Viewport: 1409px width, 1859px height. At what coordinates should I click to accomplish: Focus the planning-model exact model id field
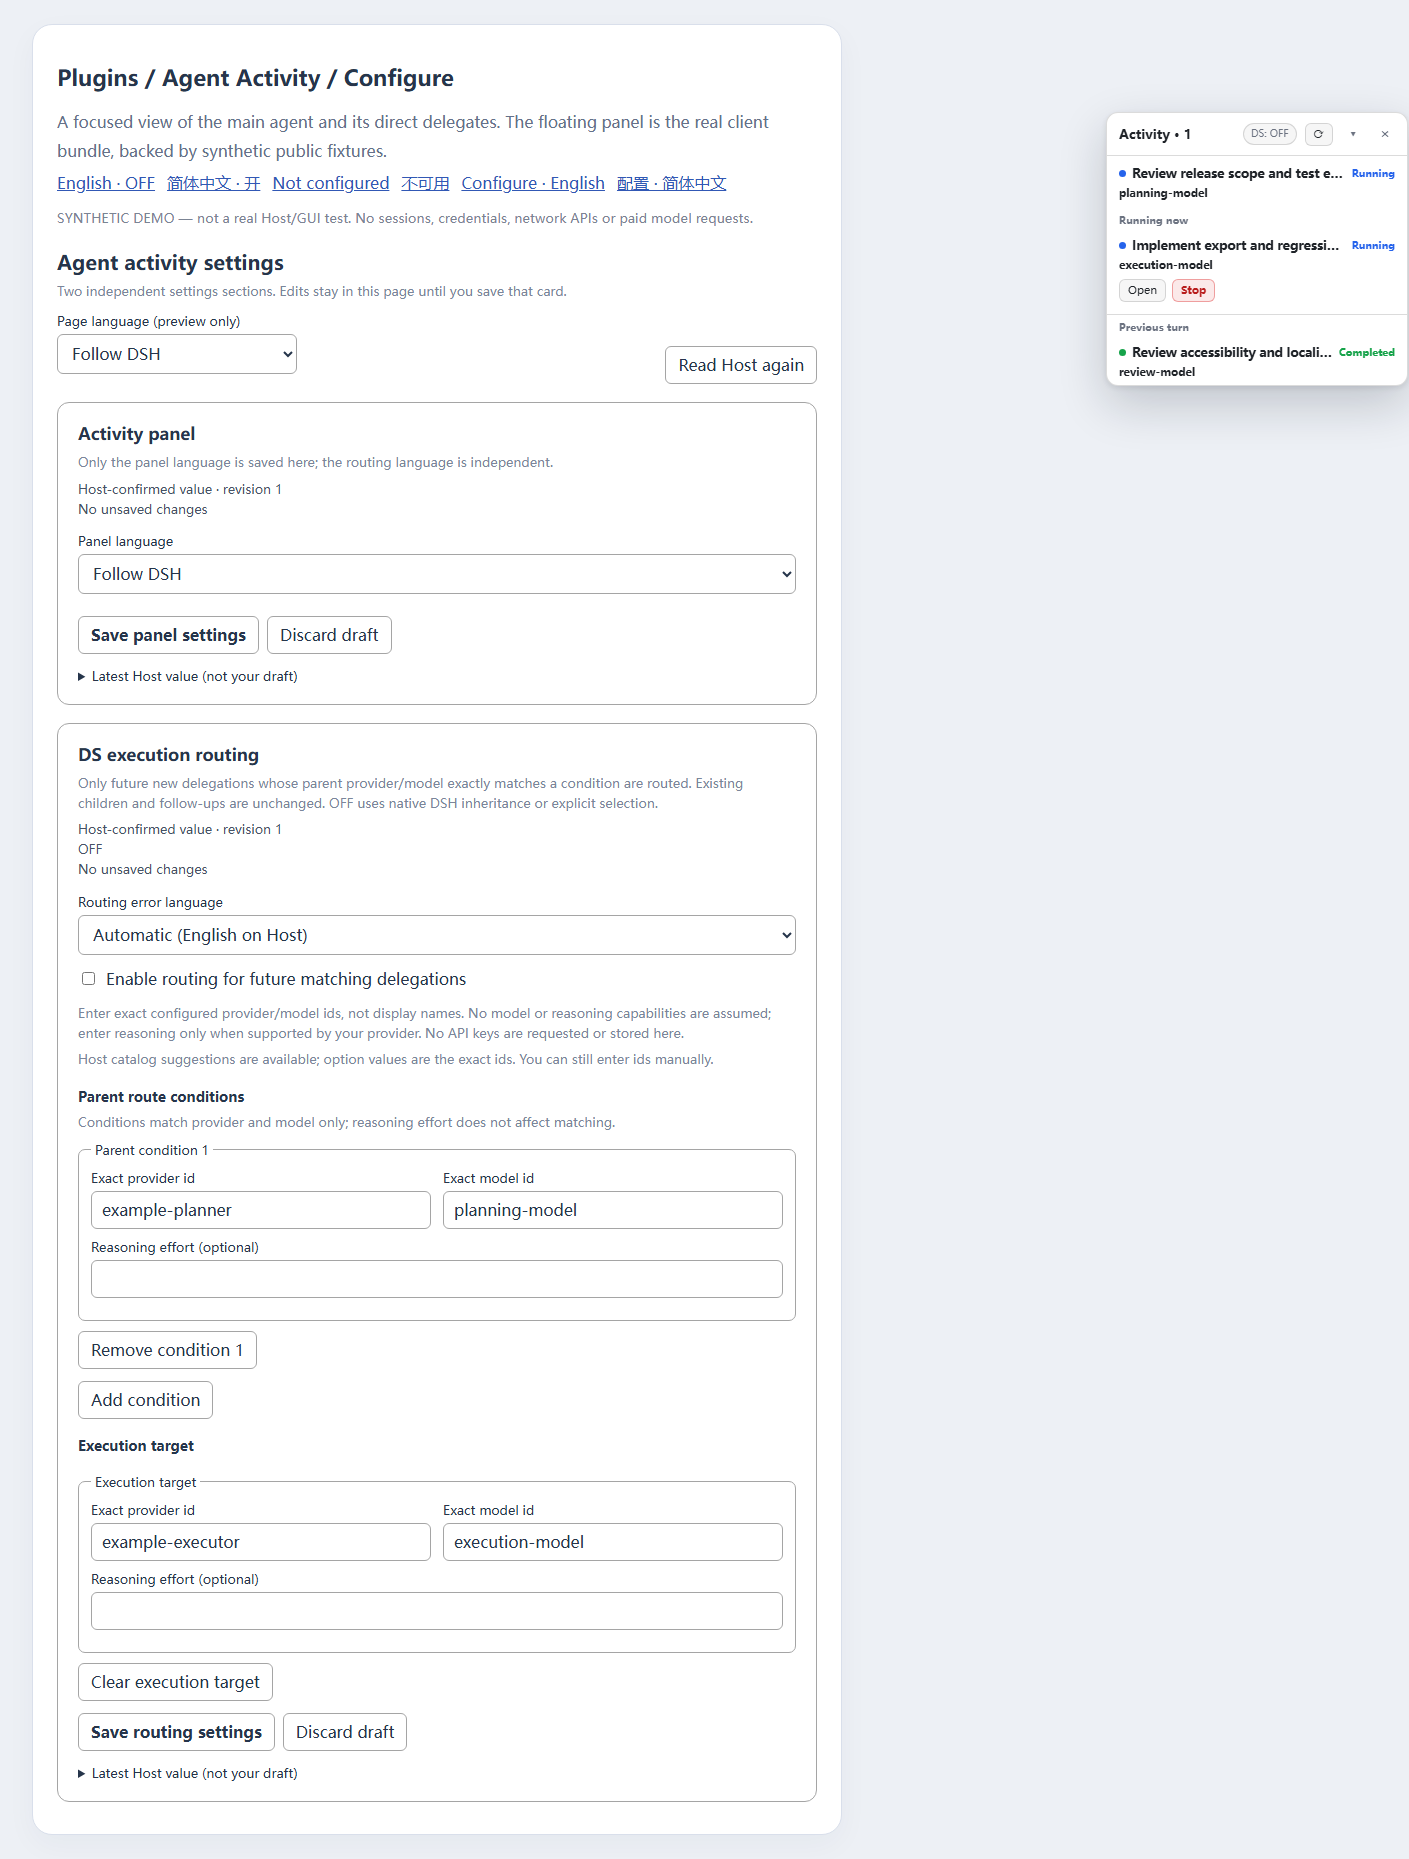pos(613,1210)
